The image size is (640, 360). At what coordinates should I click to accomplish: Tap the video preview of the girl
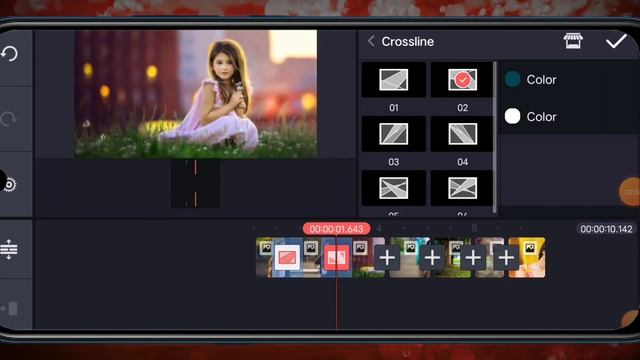pyautogui.click(x=196, y=94)
